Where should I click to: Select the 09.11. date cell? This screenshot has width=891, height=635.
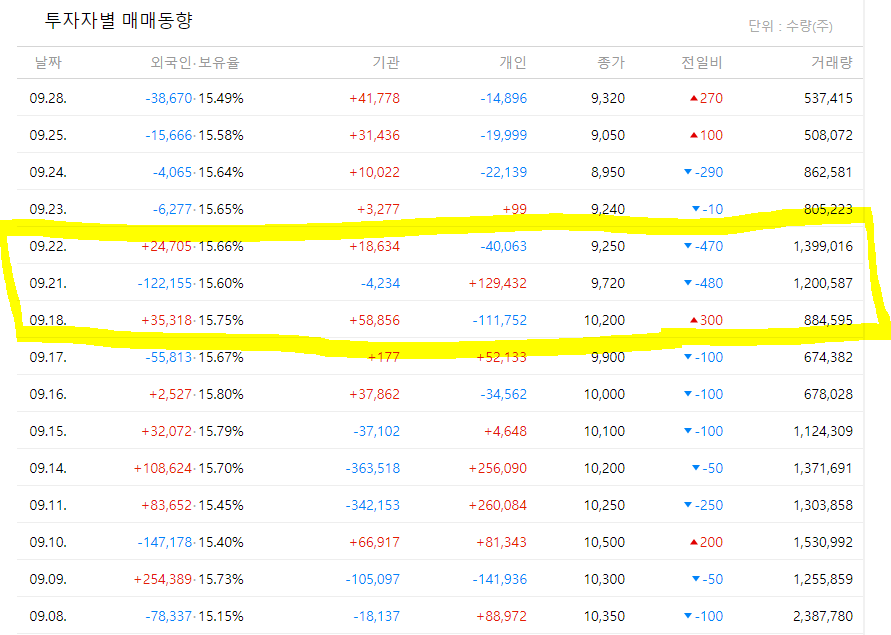tap(48, 505)
